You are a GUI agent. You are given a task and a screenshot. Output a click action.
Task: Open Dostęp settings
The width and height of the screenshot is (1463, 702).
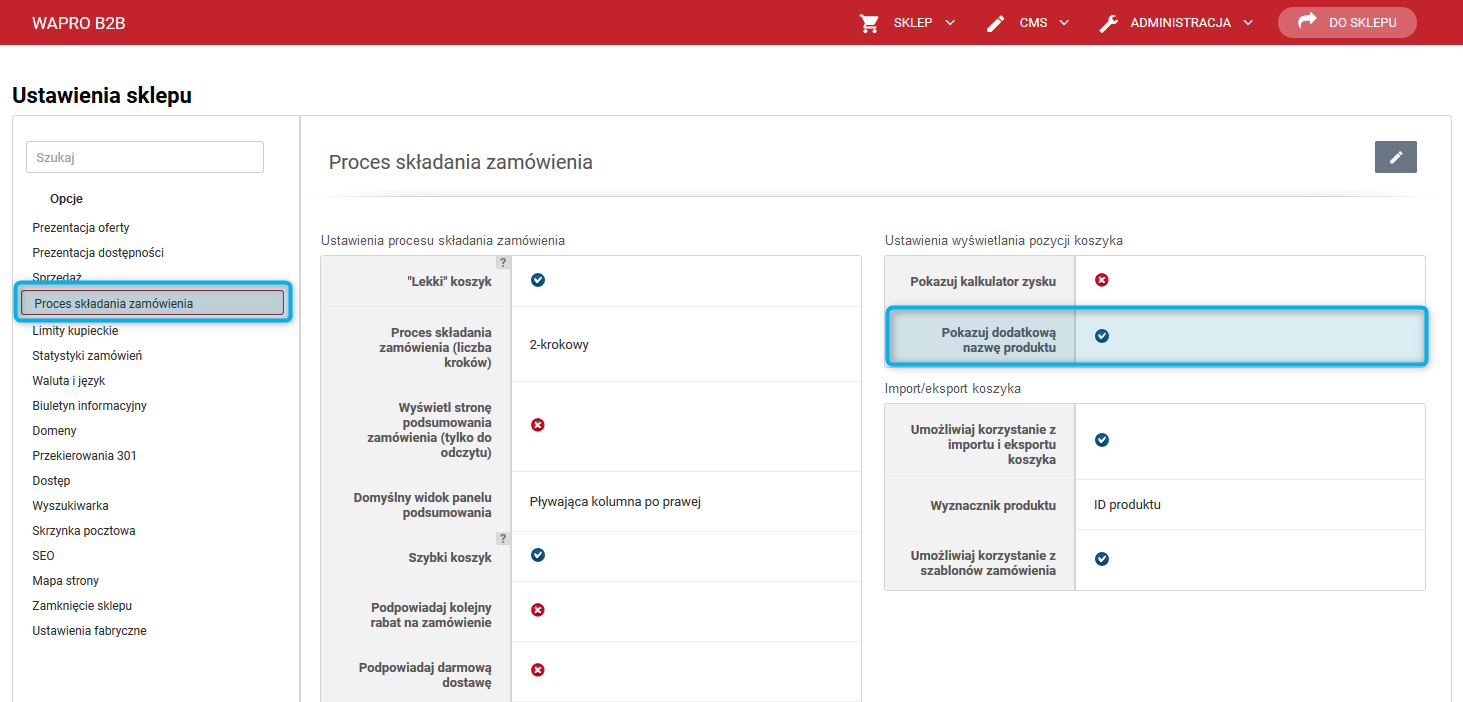[51, 481]
